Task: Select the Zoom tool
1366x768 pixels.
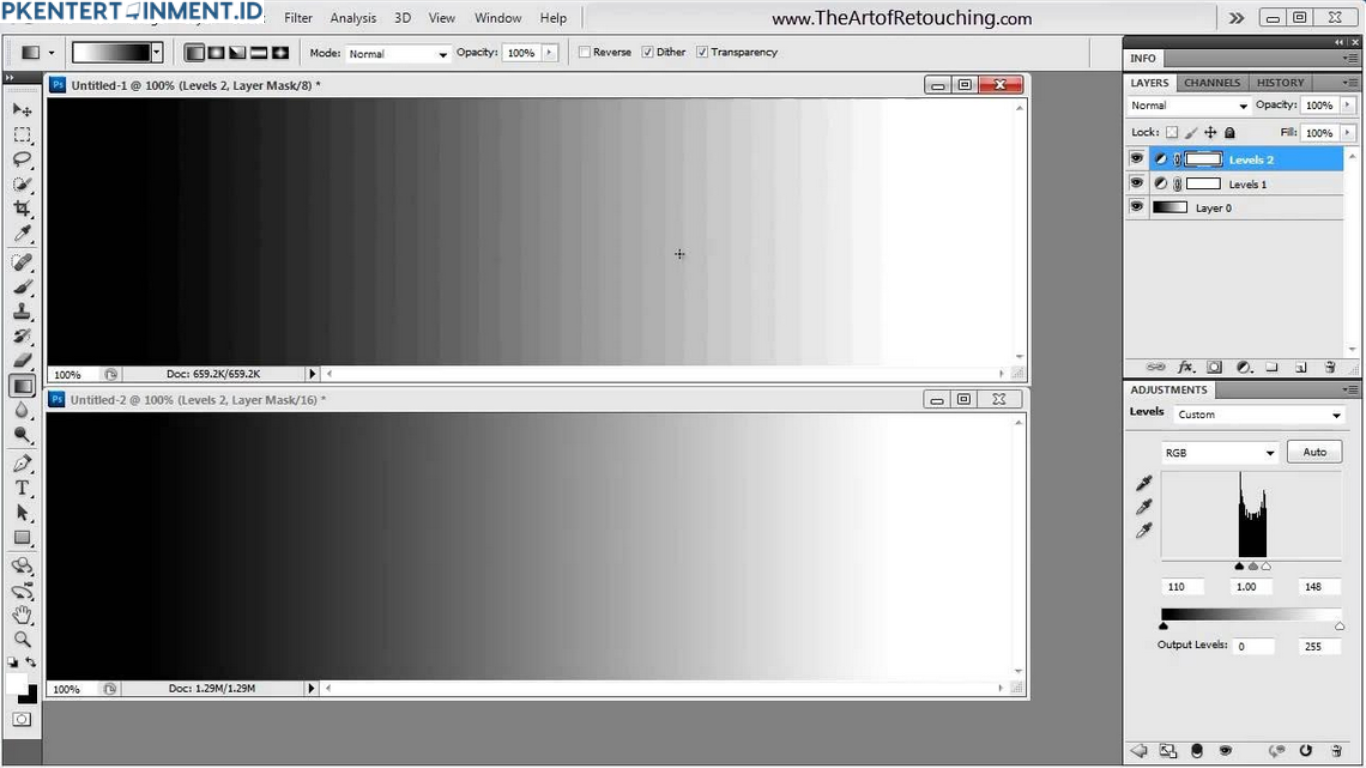Action: tap(22, 640)
